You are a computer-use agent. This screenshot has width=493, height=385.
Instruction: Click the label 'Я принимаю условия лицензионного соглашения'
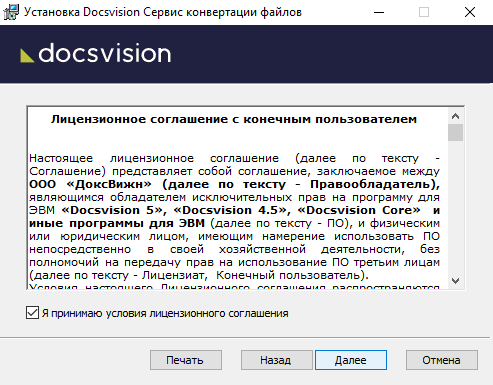click(165, 313)
